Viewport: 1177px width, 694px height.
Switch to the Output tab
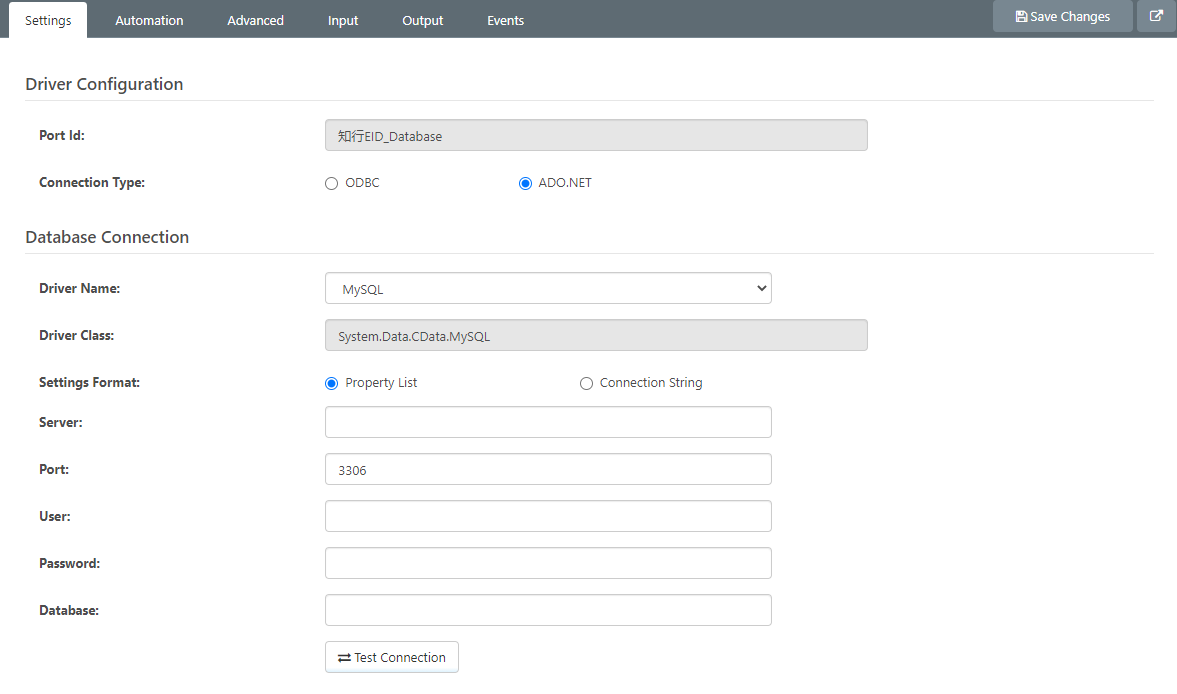tap(422, 20)
